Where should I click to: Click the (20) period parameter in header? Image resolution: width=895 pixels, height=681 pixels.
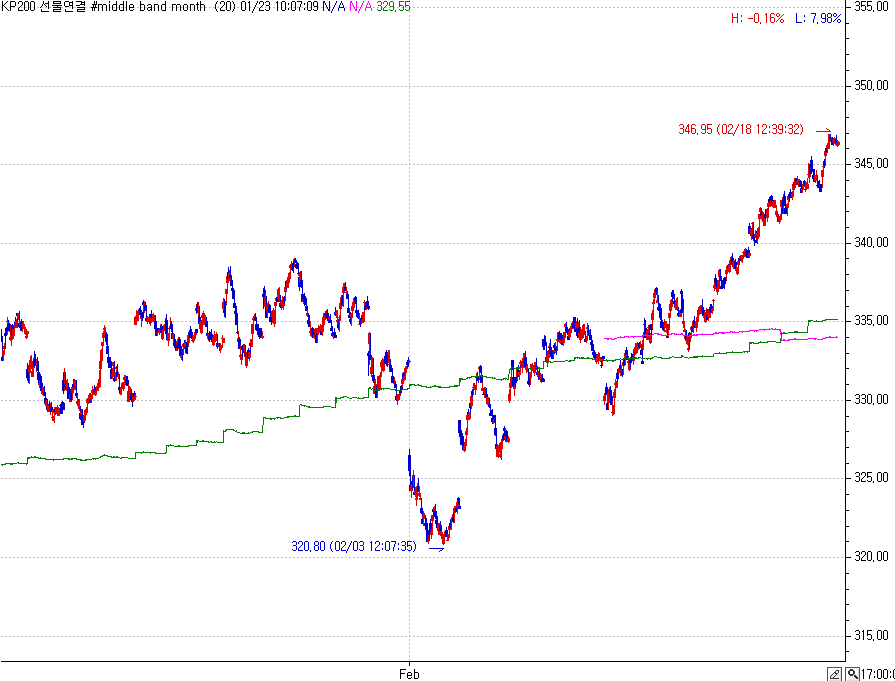(225, 7)
